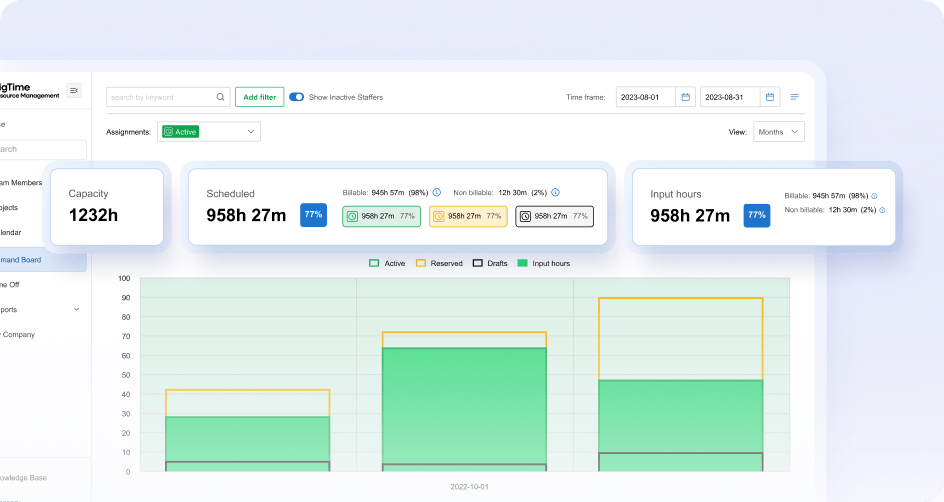The height and width of the screenshot is (502, 944).
Task: Click the Add filter button
Action: coord(259,97)
